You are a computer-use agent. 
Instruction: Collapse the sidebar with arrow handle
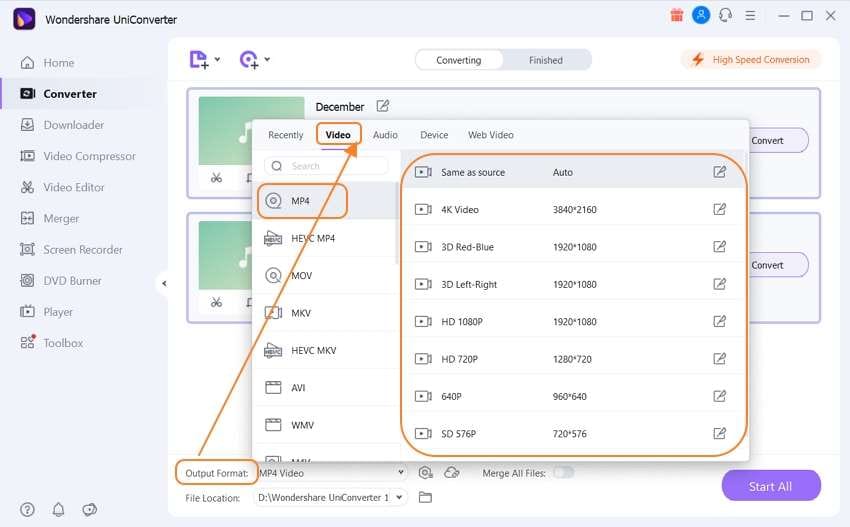[164, 283]
